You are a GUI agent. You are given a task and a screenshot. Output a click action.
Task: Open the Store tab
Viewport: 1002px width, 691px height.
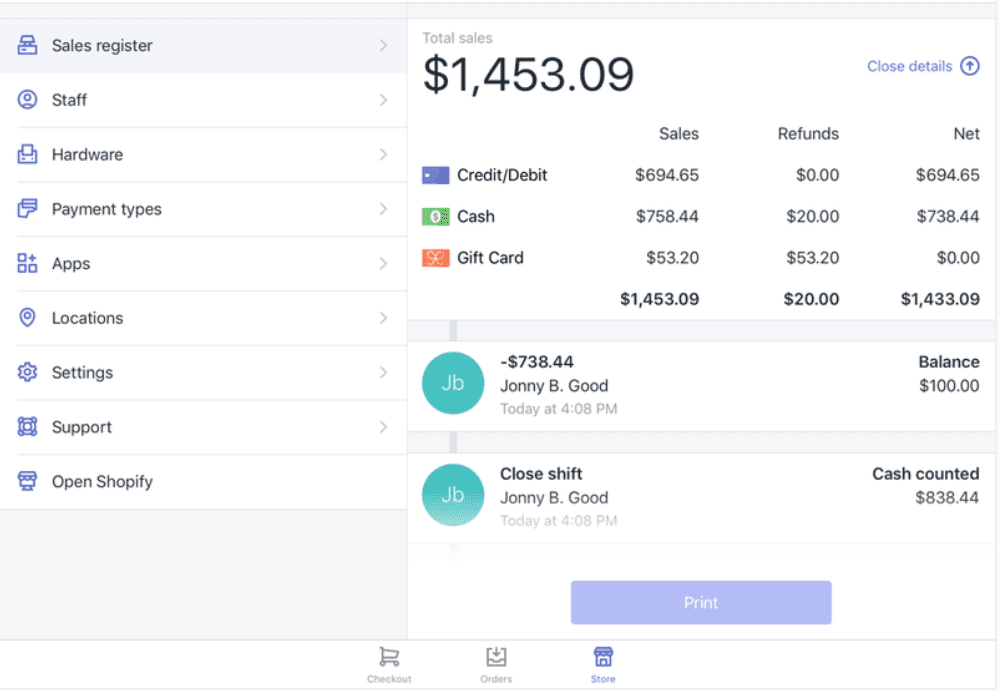pyautogui.click(x=602, y=663)
